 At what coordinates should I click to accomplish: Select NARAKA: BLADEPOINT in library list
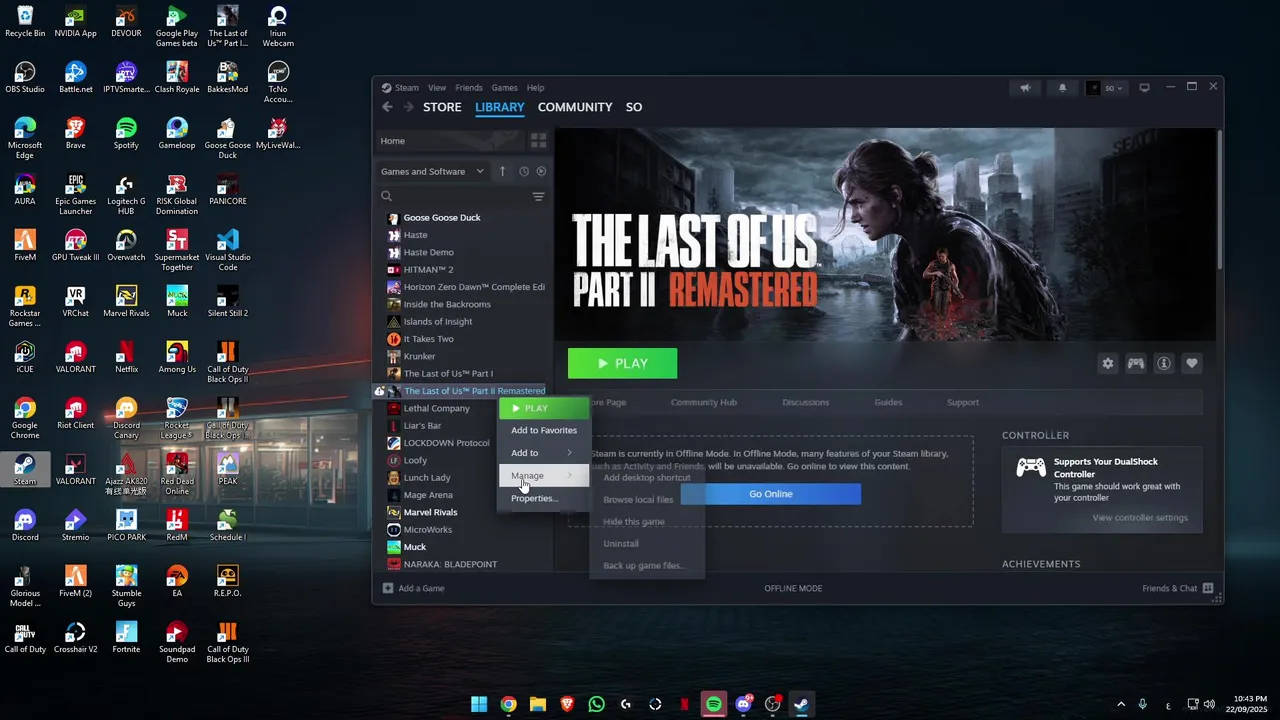click(x=450, y=564)
